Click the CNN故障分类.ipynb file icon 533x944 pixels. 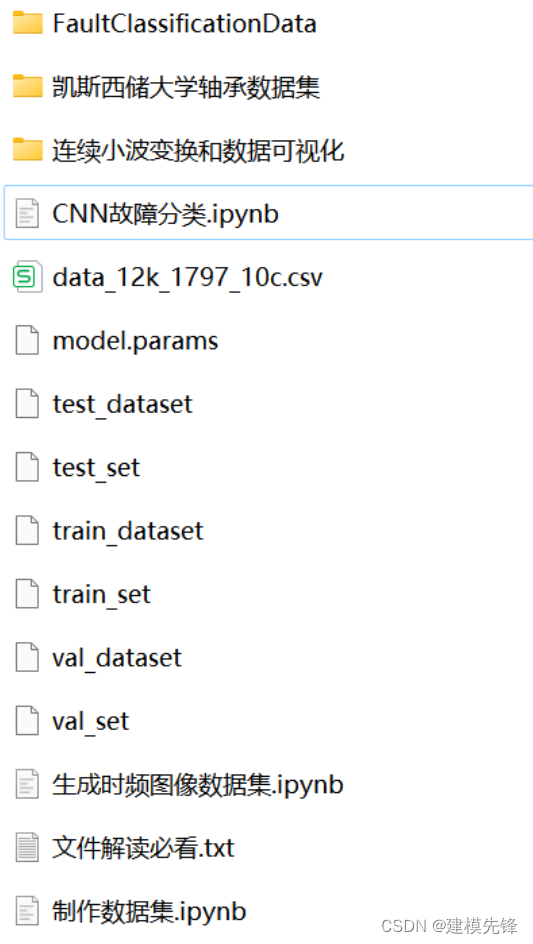tap(28, 213)
